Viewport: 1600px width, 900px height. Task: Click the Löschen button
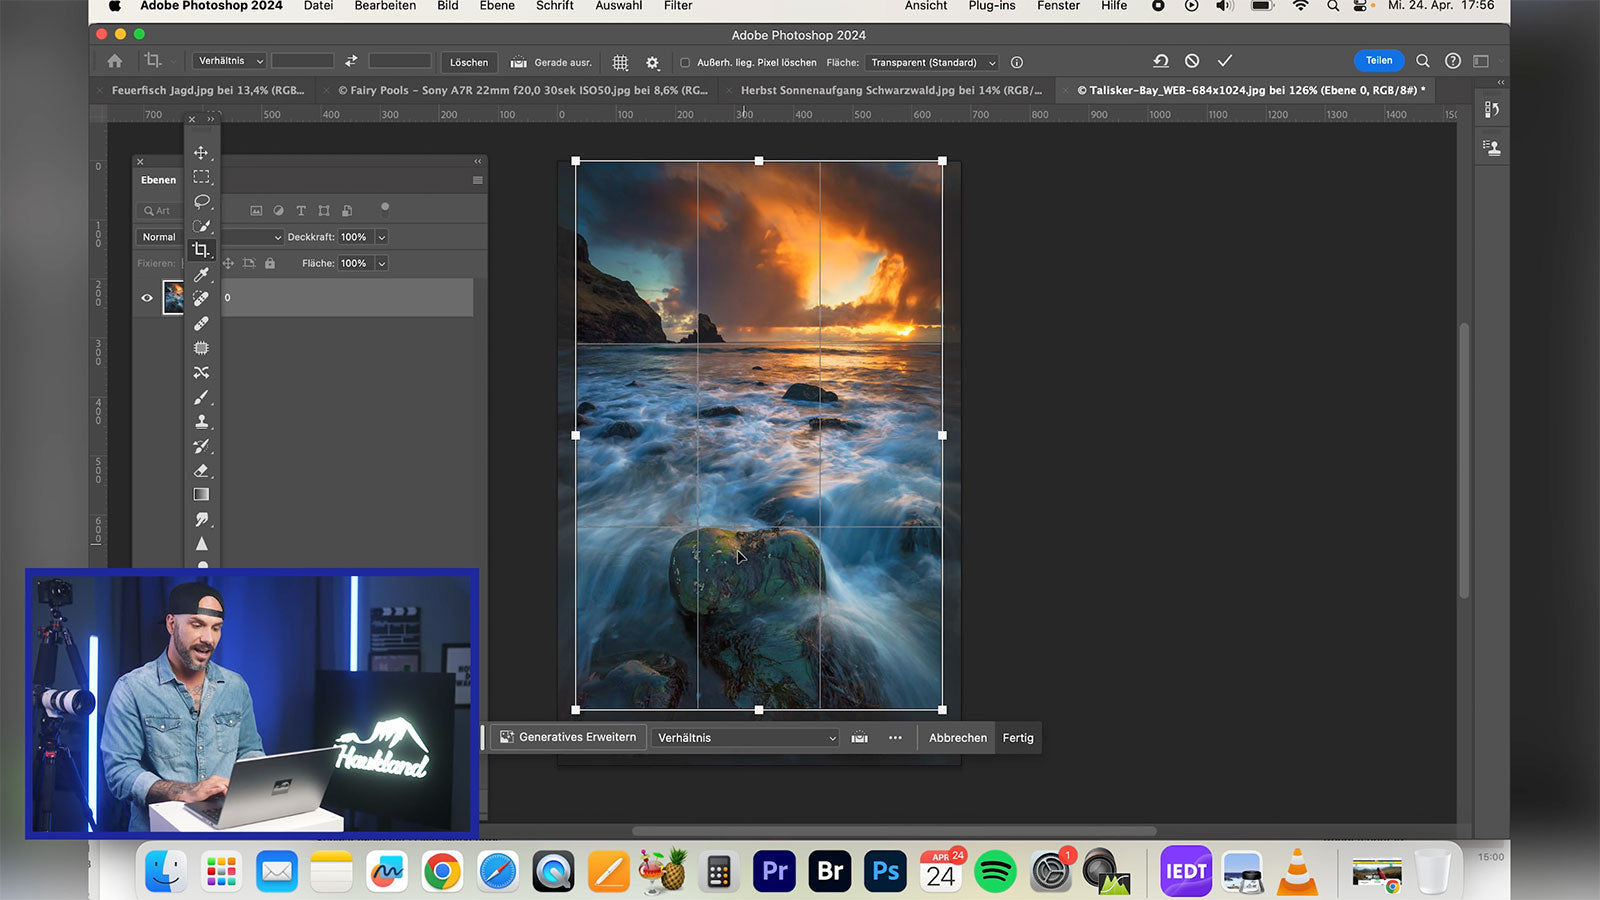click(x=469, y=62)
